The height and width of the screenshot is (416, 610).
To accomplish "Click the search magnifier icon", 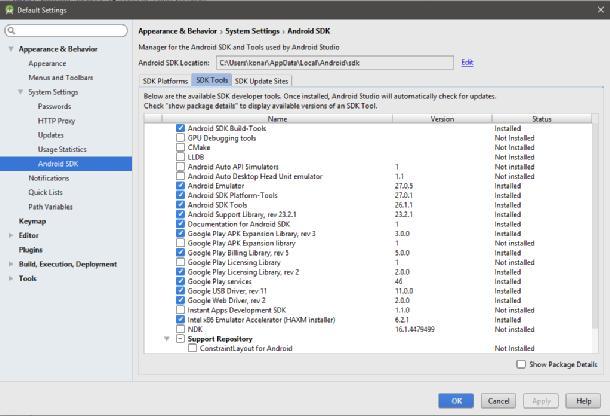I will click(x=11, y=30).
